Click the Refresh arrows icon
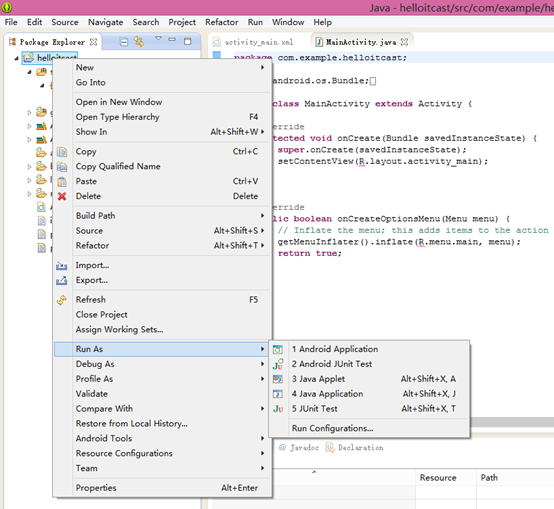The image size is (554, 509). point(61,300)
